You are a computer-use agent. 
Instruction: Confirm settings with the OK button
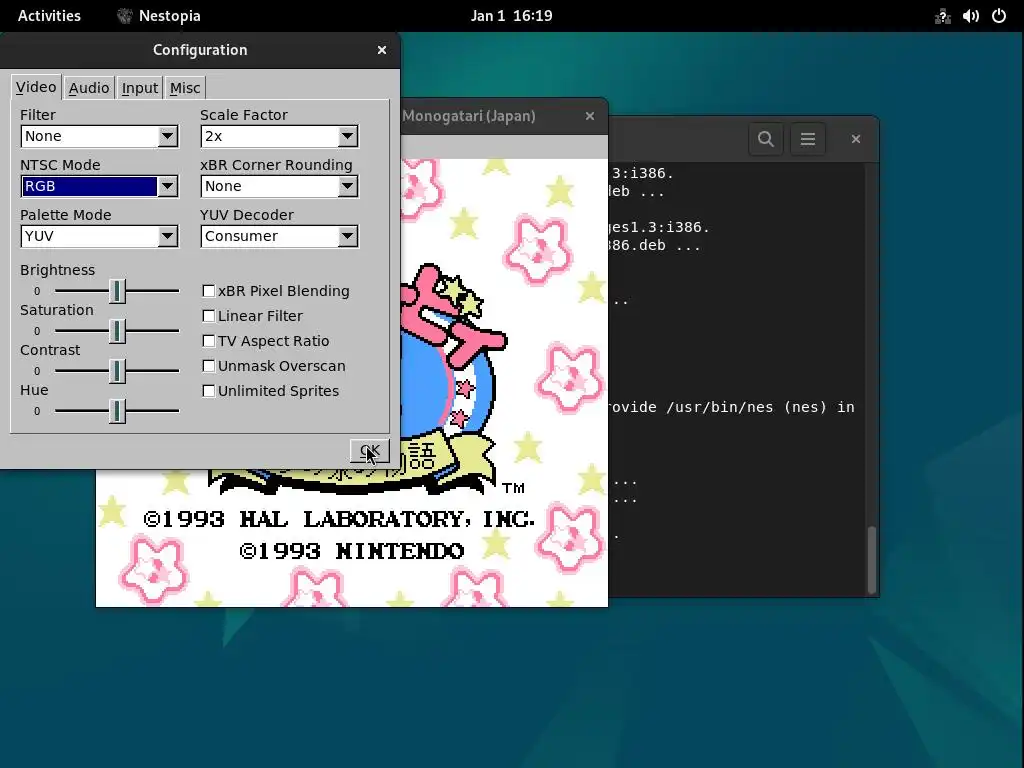[370, 451]
